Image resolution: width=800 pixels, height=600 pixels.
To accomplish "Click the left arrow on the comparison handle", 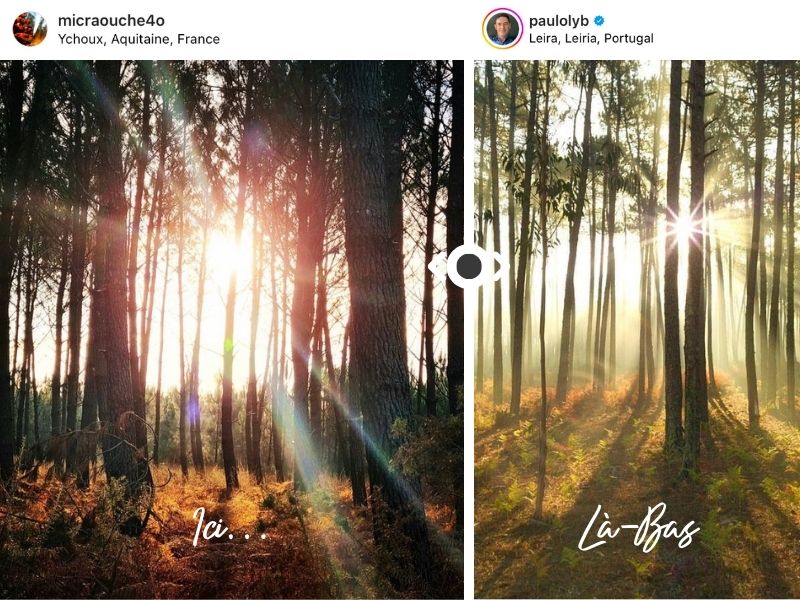I will tap(436, 266).
